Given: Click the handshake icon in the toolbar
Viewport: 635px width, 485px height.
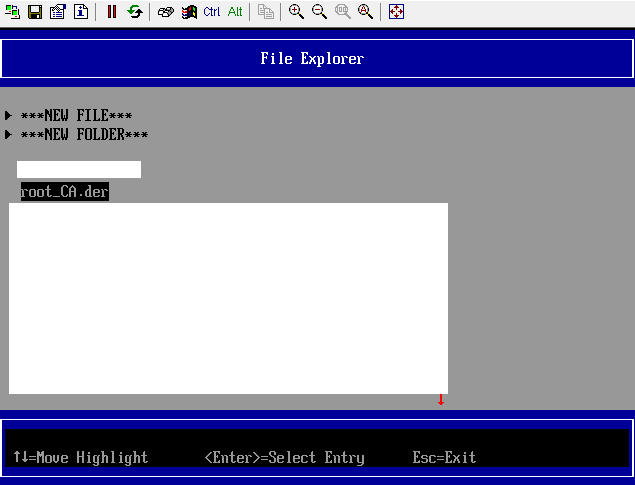Looking at the screenshot, I should 166,12.
